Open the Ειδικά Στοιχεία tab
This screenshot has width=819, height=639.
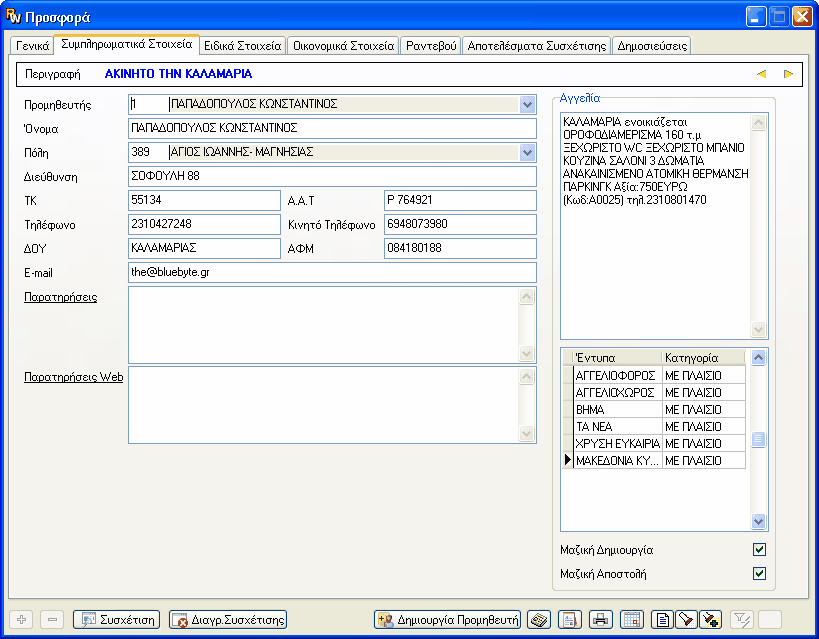pos(242,46)
